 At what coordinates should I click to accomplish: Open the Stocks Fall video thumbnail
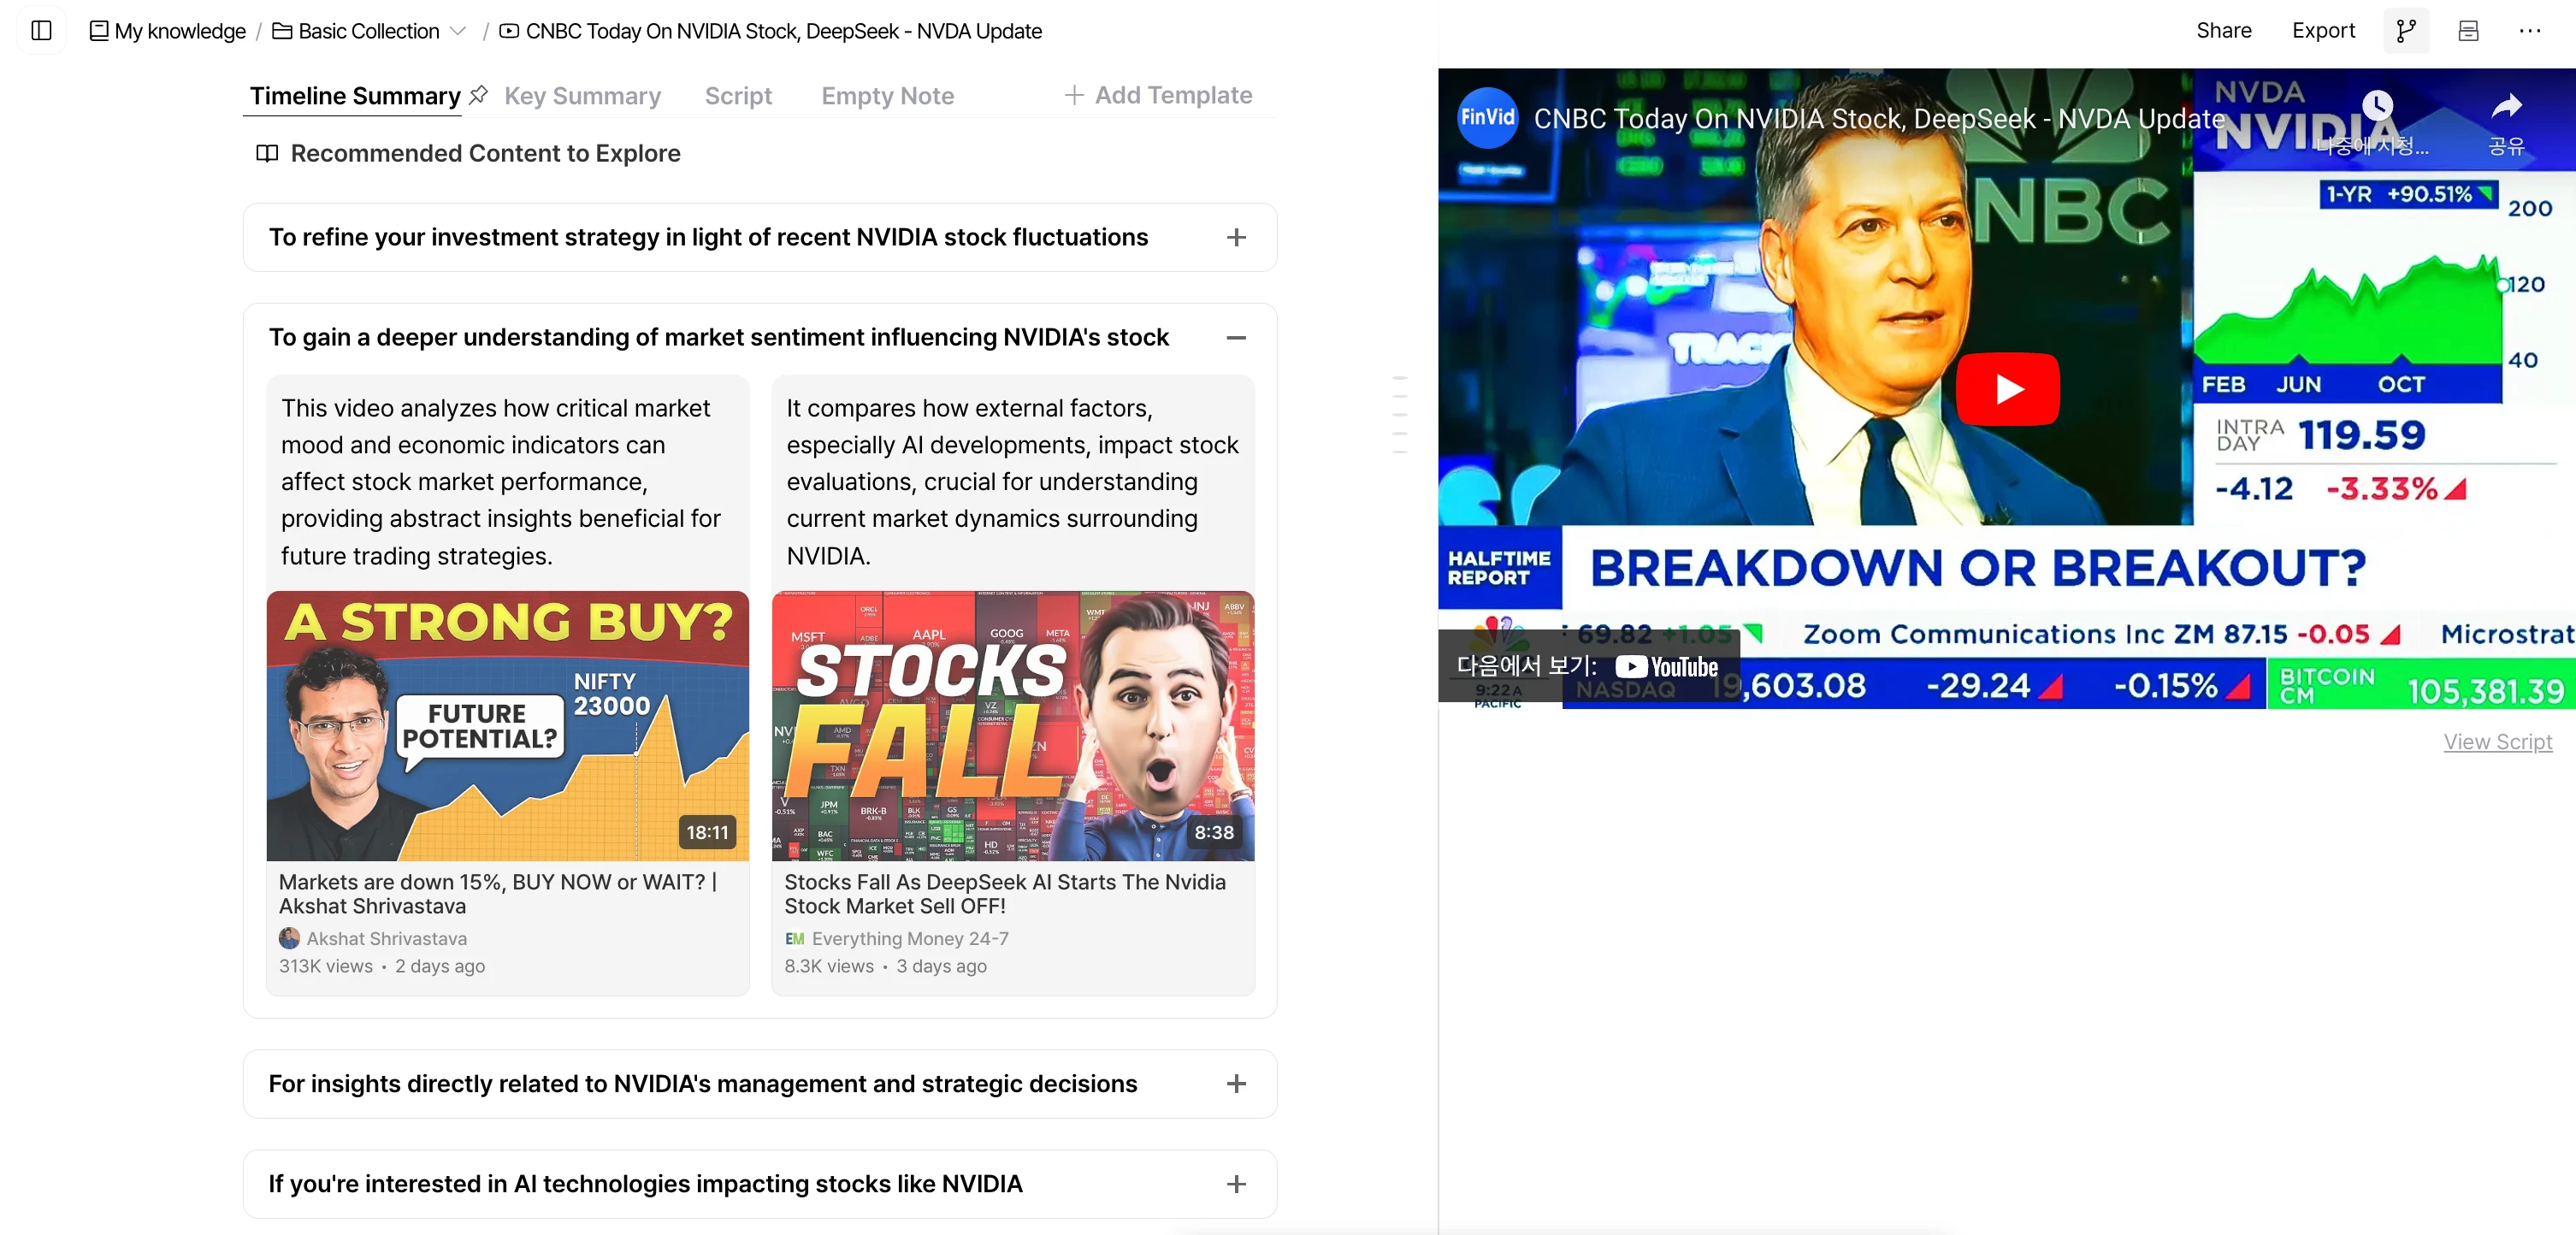coord(1012,726)
